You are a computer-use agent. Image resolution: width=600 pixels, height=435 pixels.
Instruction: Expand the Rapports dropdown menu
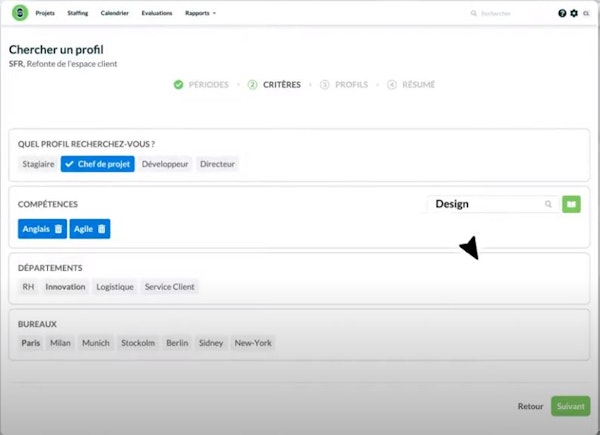click(200, 14)
